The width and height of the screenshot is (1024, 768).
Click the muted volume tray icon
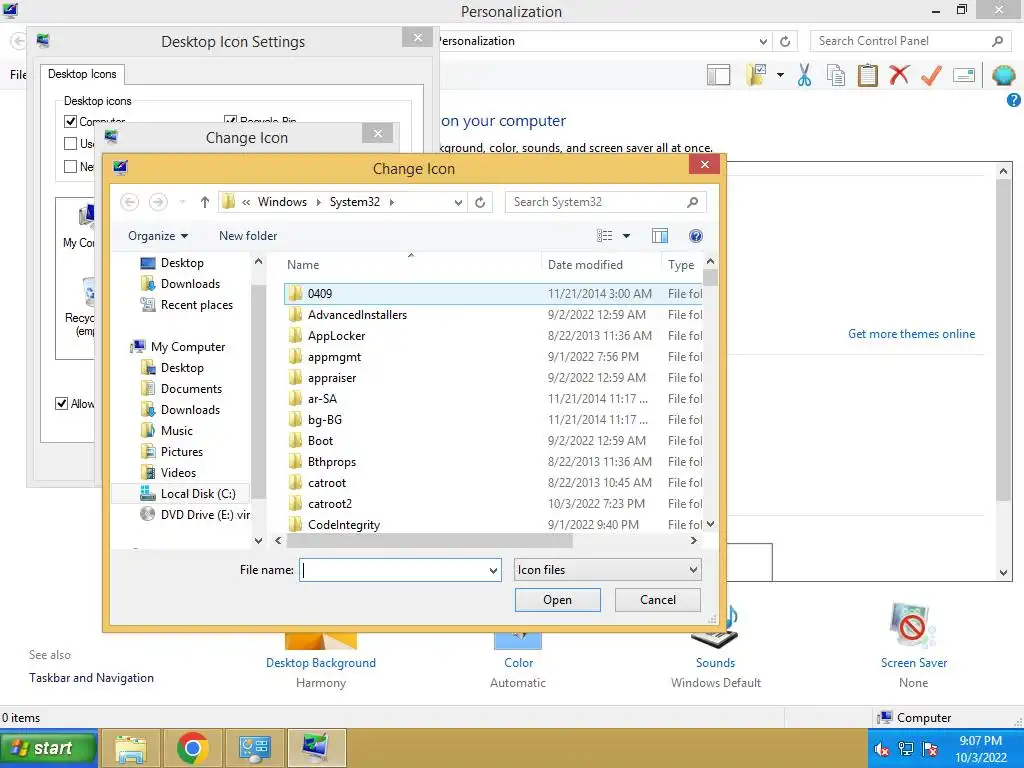coord(881,749)
